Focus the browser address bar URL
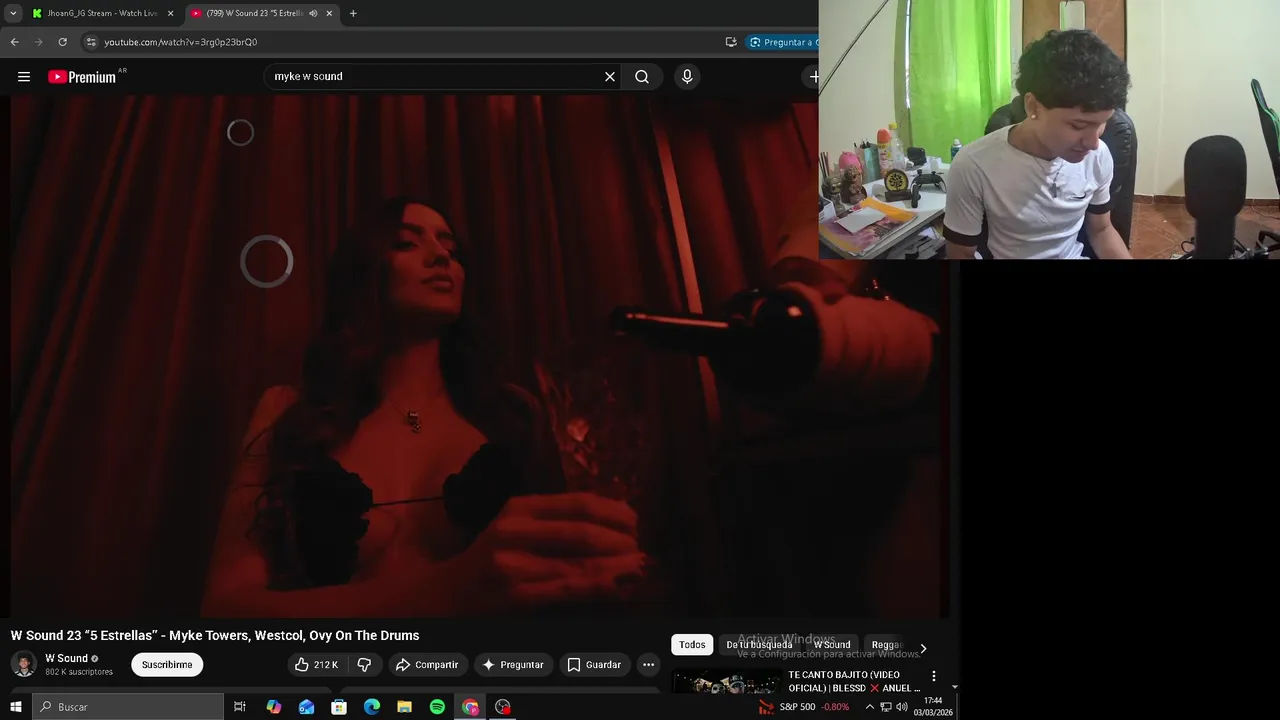 (181, 42)
